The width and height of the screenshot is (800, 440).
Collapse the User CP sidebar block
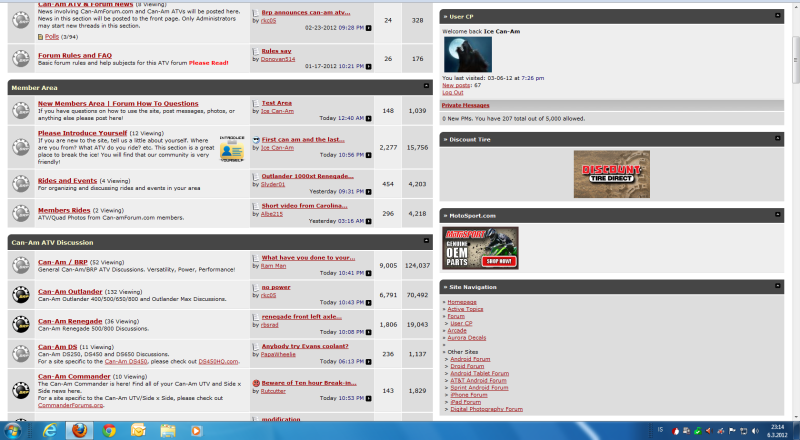(778, 15)
